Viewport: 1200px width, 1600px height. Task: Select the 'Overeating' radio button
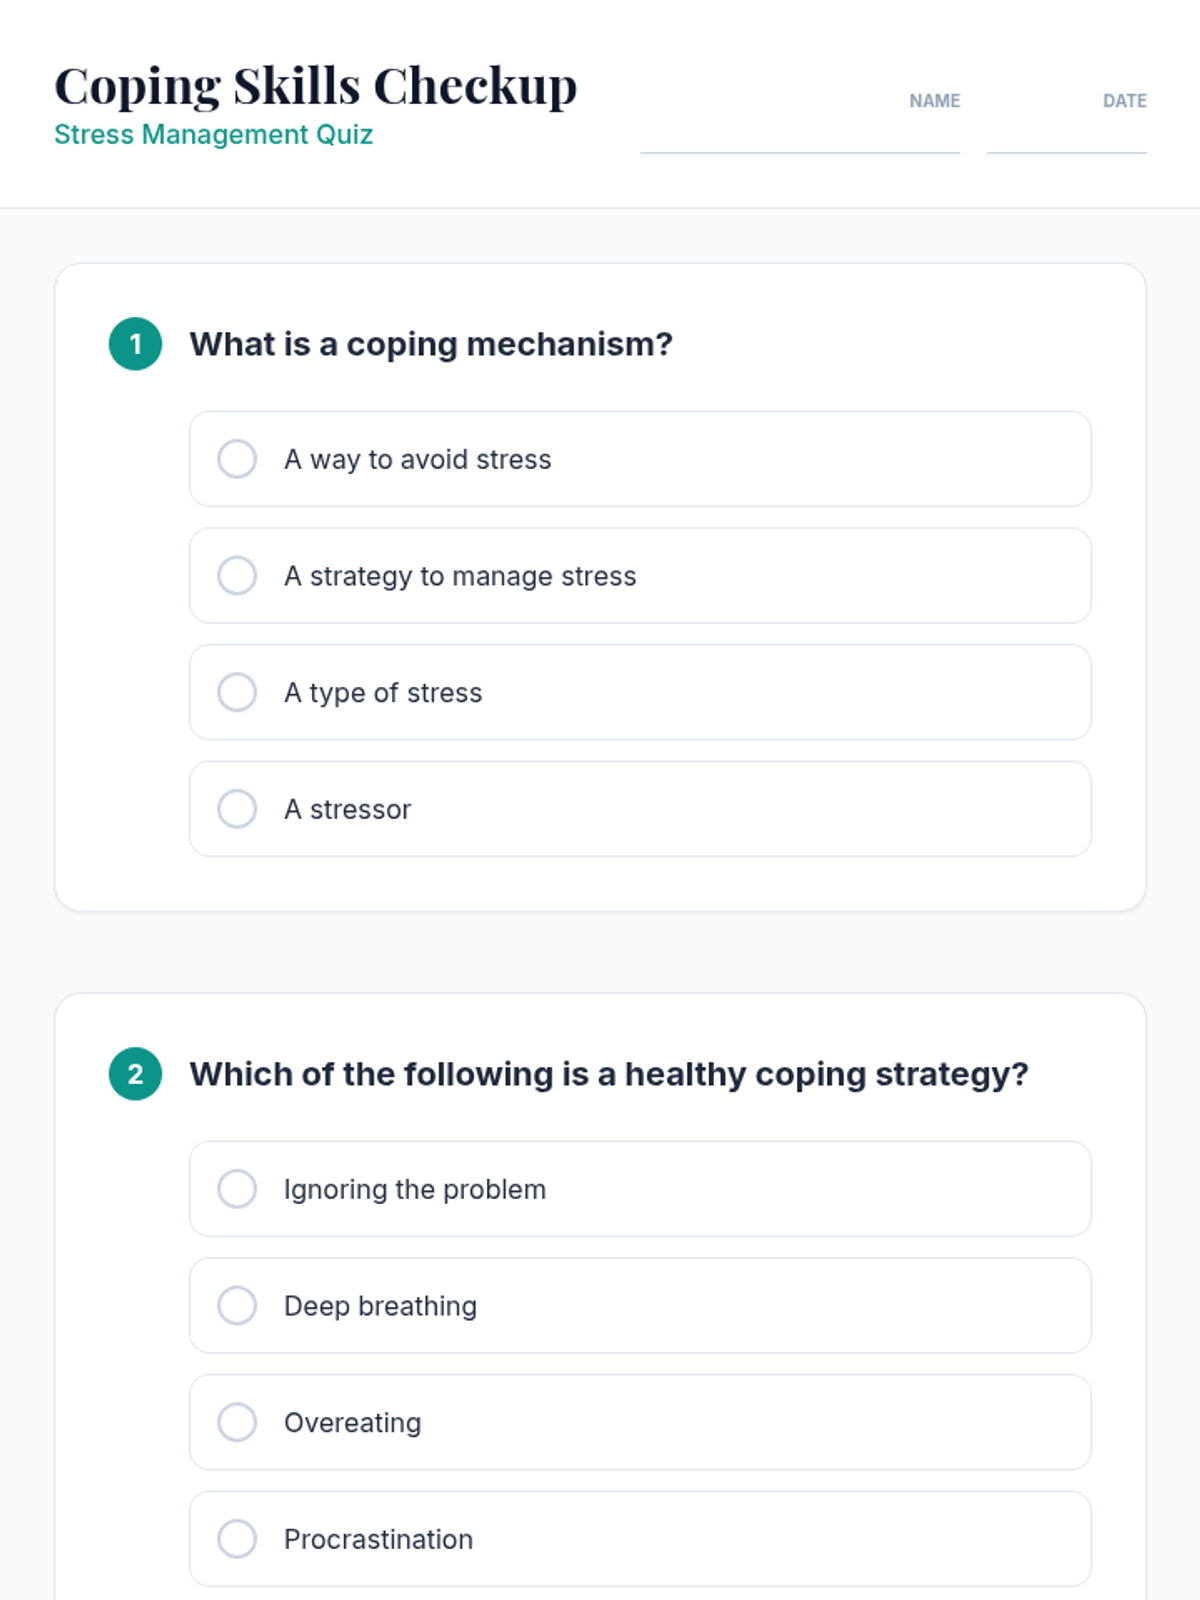click(237, 1422)
